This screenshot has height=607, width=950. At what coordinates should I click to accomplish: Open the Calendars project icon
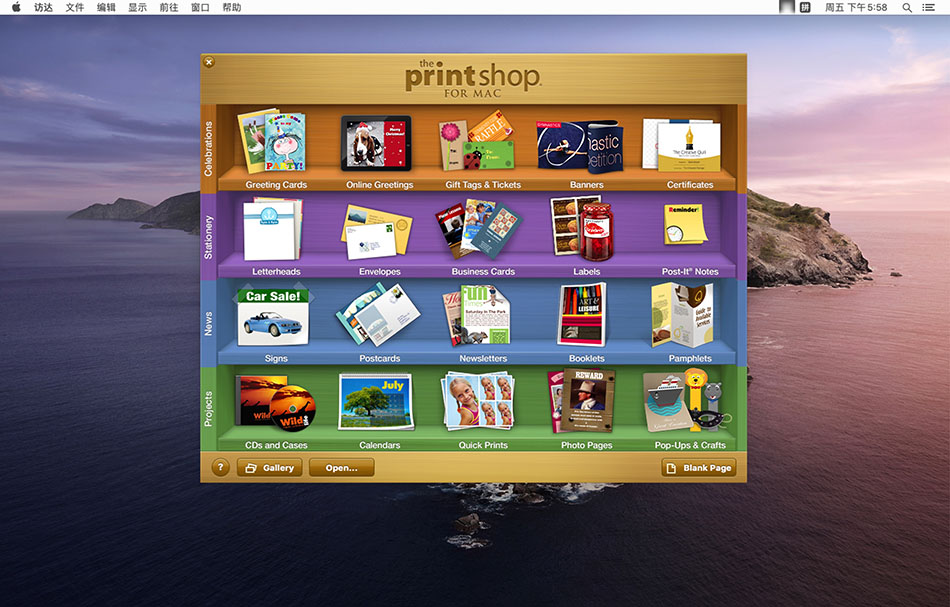coord(377,403)
